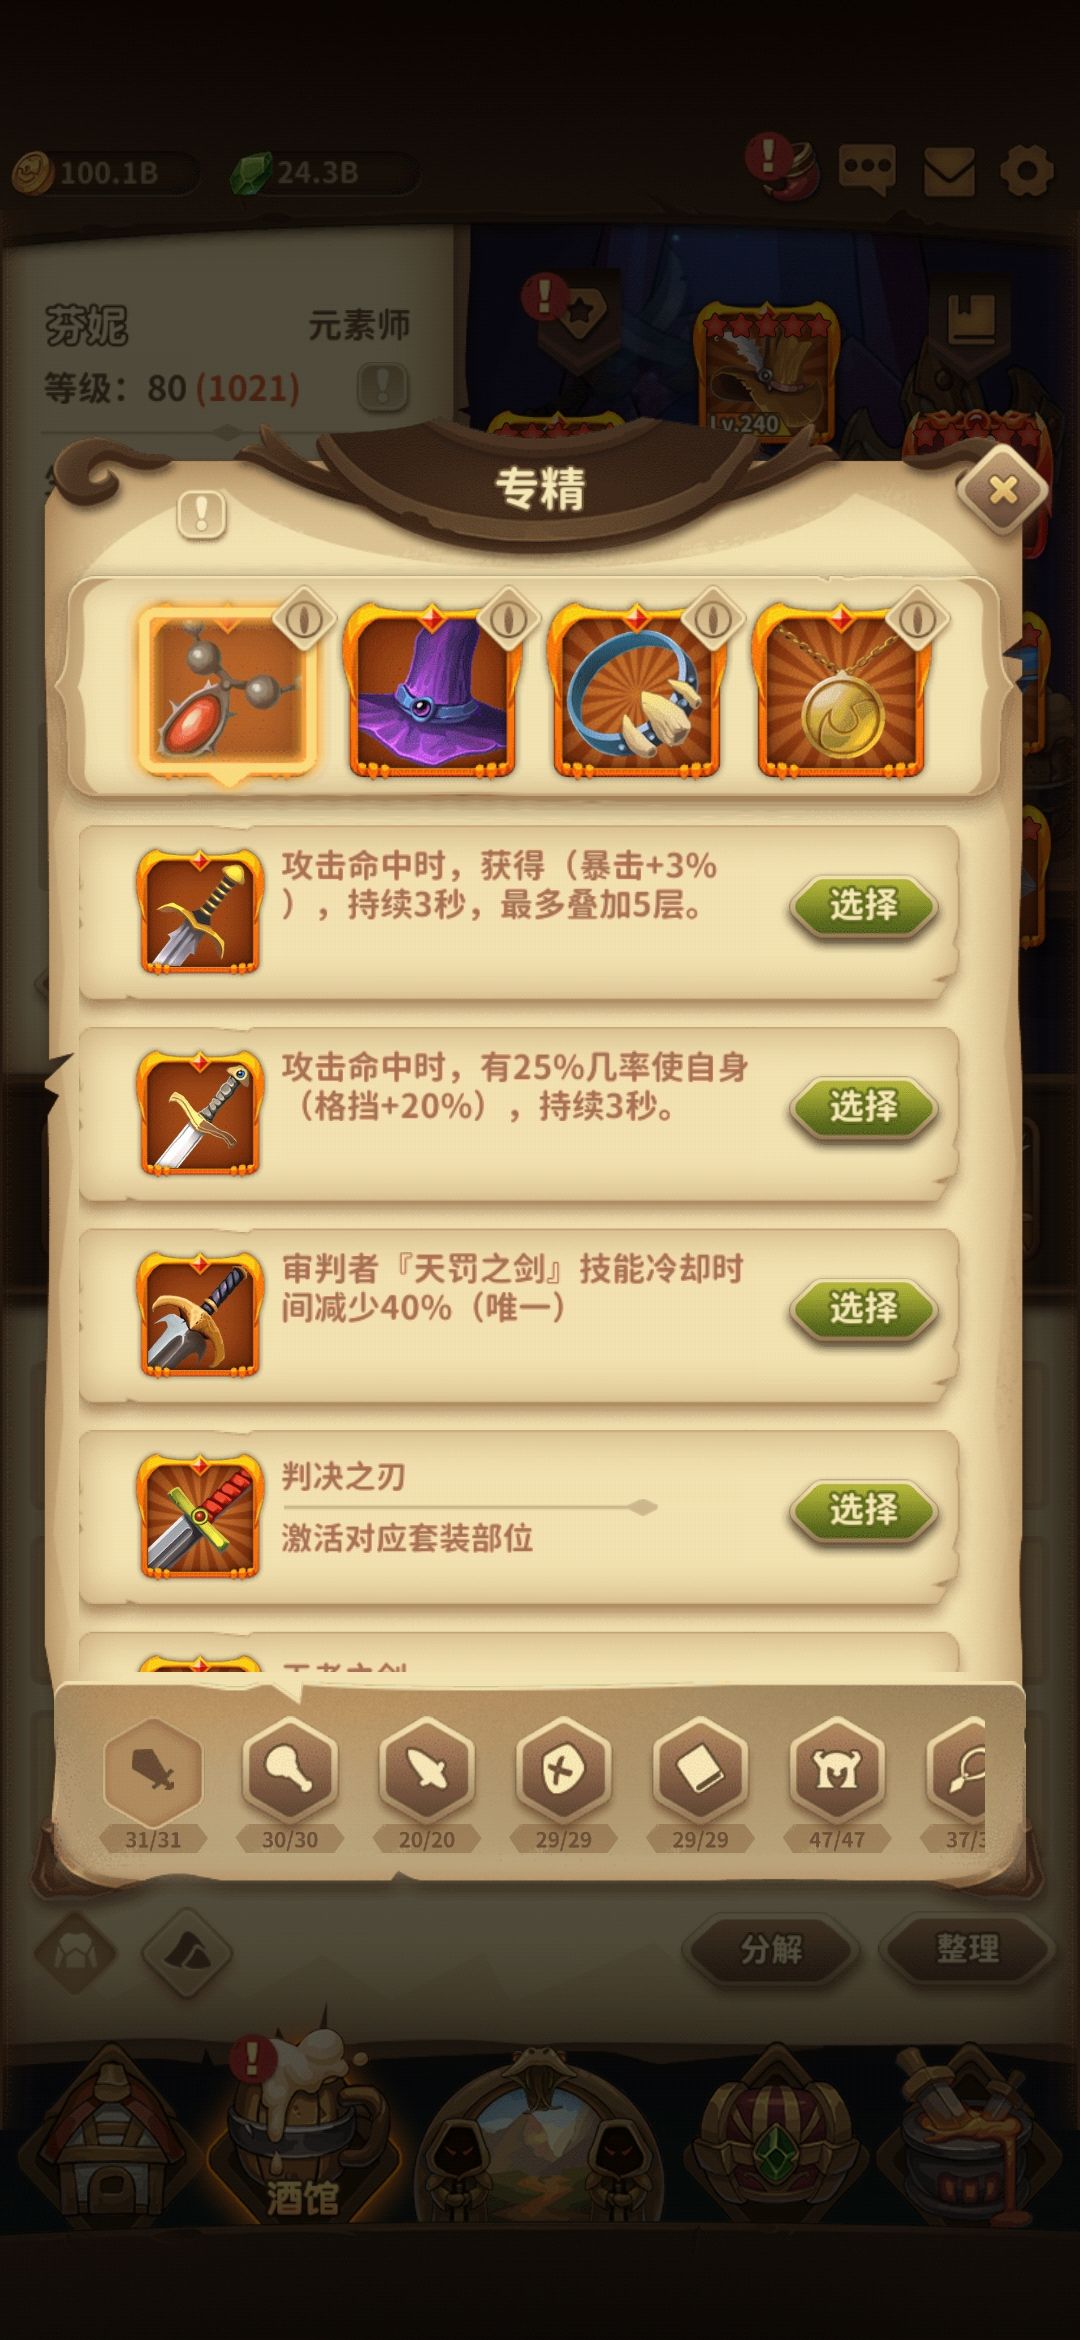Choose the 判决之刃 set item

click(864, 1510)
